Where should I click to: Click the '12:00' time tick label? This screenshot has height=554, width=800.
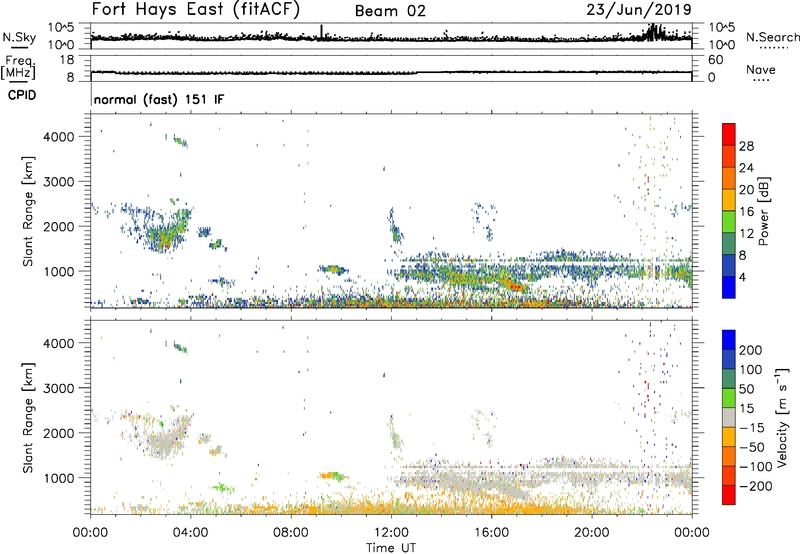[391, 533]
